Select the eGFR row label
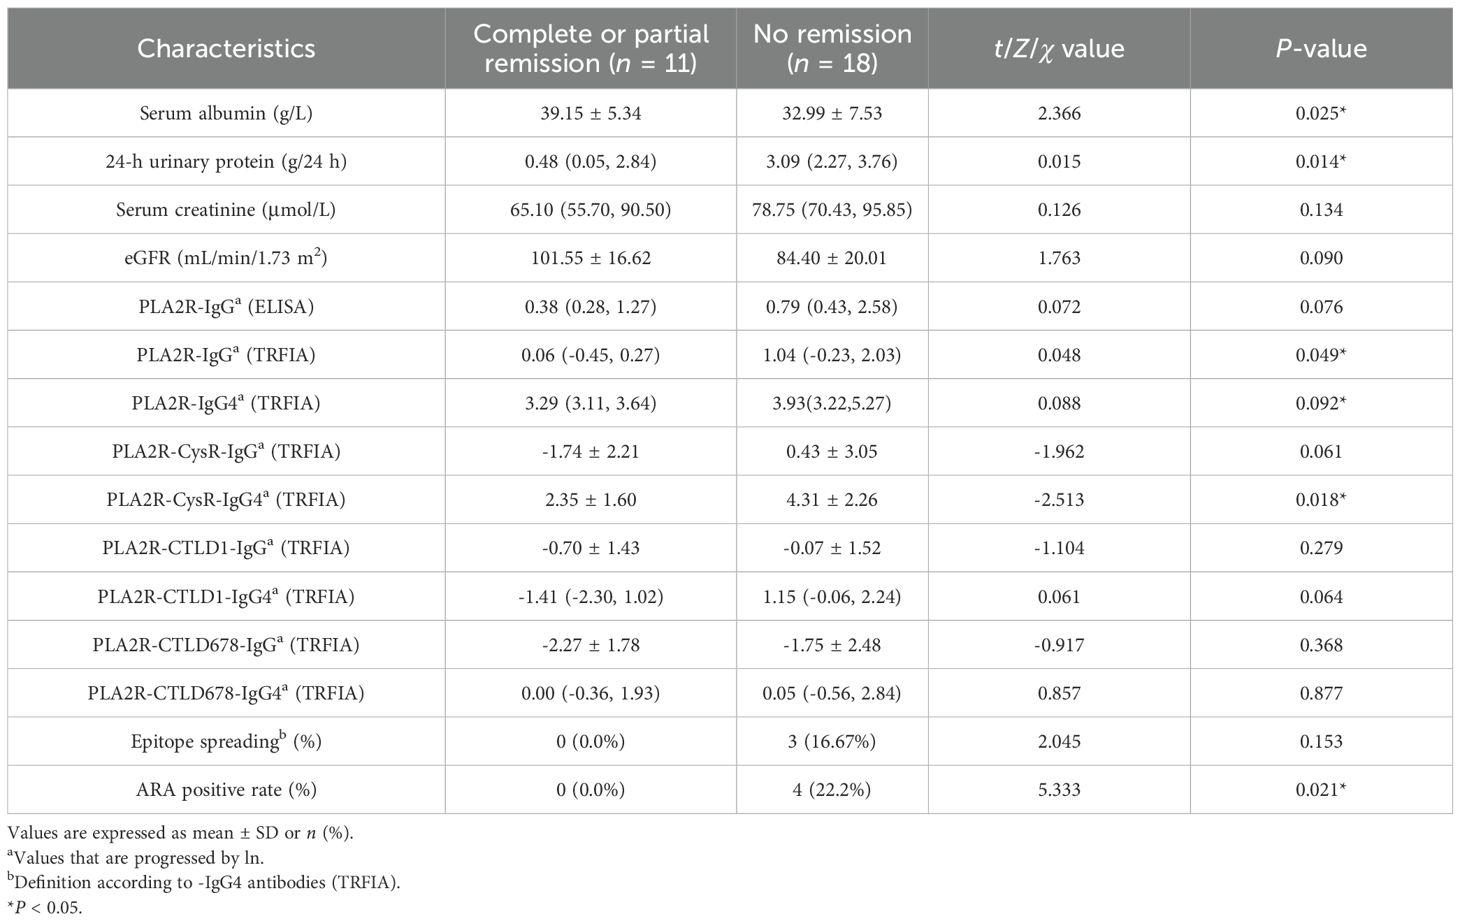 [226, 258]
